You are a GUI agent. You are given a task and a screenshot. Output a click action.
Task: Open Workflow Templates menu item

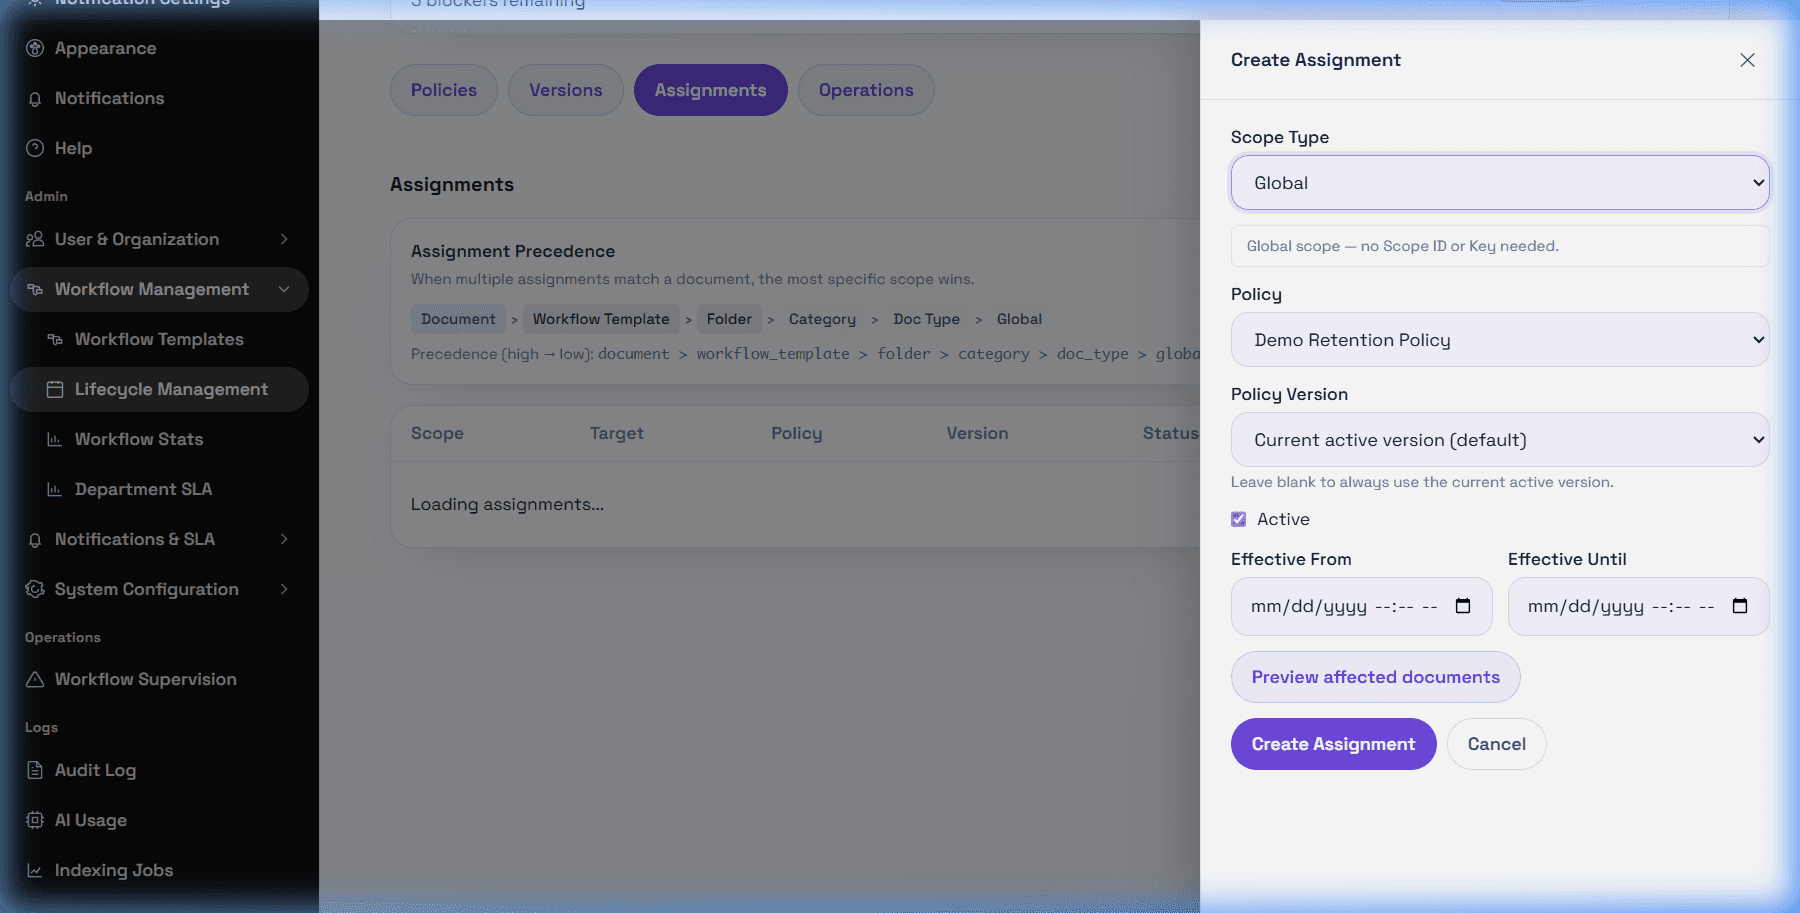coord(159,339)
